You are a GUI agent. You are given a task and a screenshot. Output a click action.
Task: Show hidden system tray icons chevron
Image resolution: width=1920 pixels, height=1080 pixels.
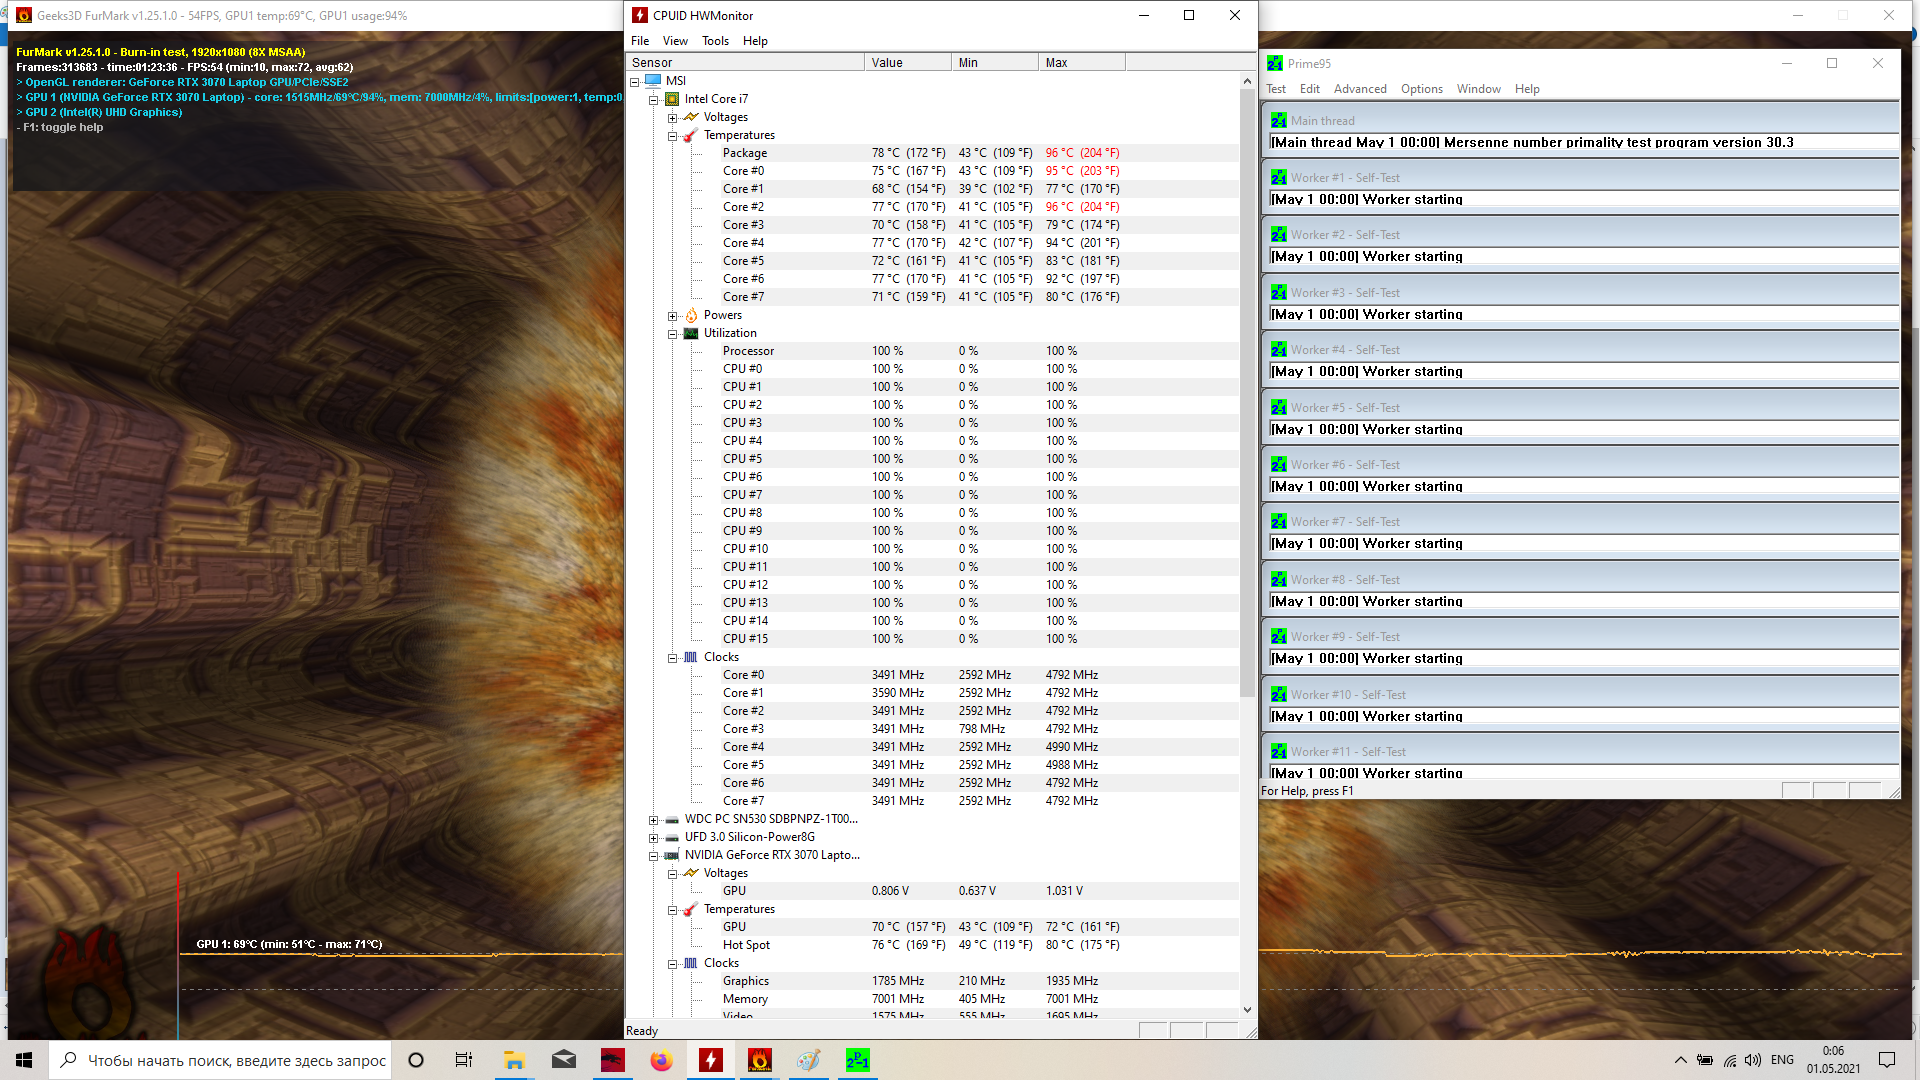click(1680, 1060)
